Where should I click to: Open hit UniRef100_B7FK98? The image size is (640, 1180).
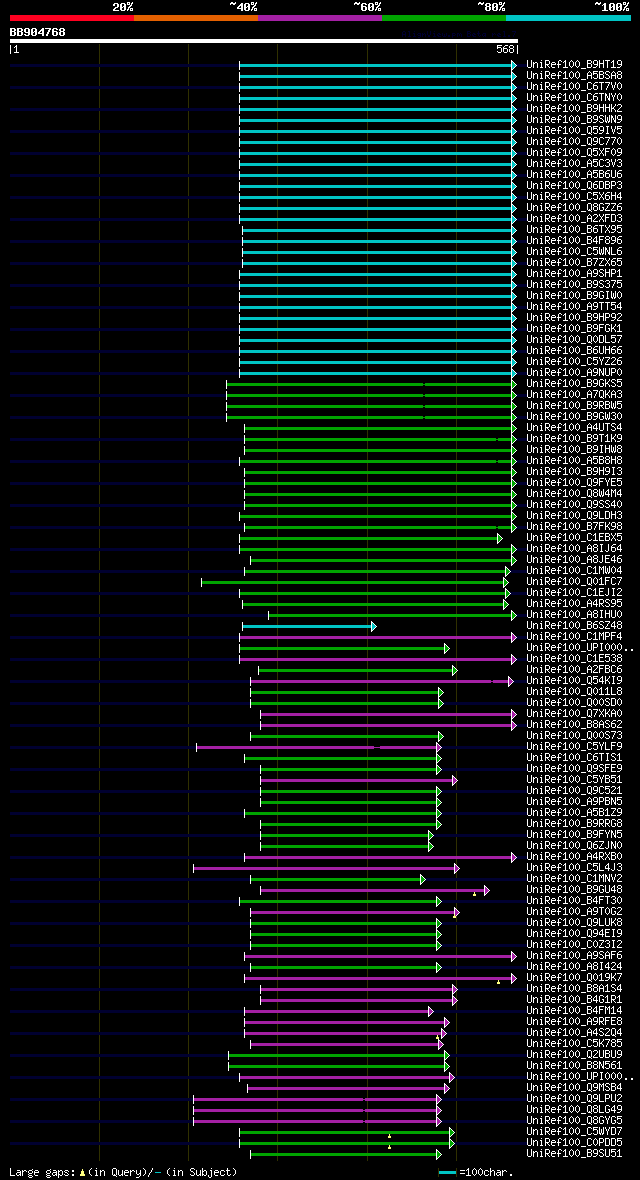click(x=574, y=526)
